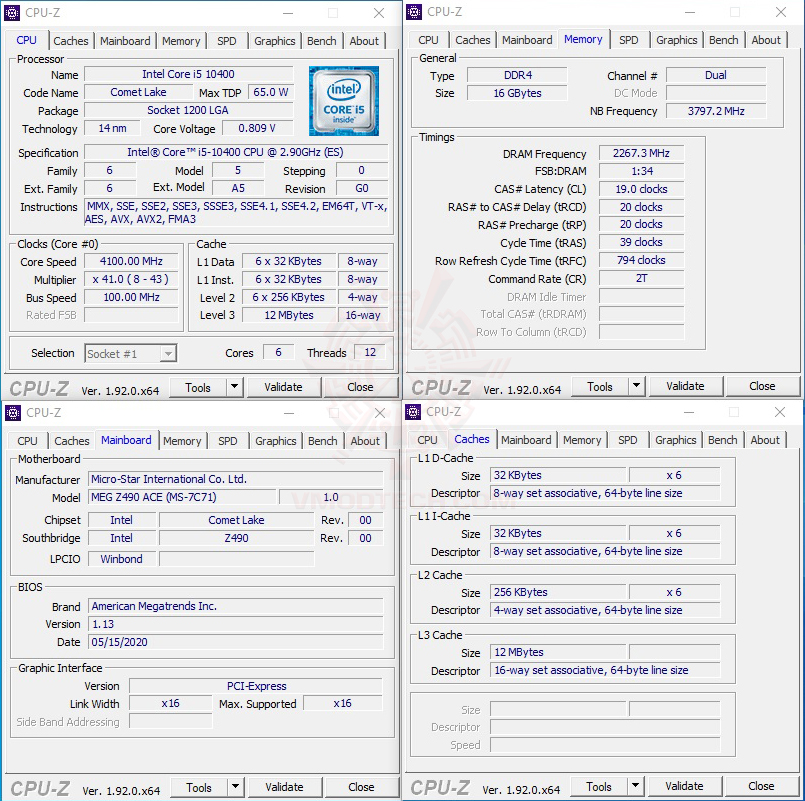Click FSB:DRAM ratio value 1:34
The height and width of the screenshot is (801, 805).
click(641, 171)
